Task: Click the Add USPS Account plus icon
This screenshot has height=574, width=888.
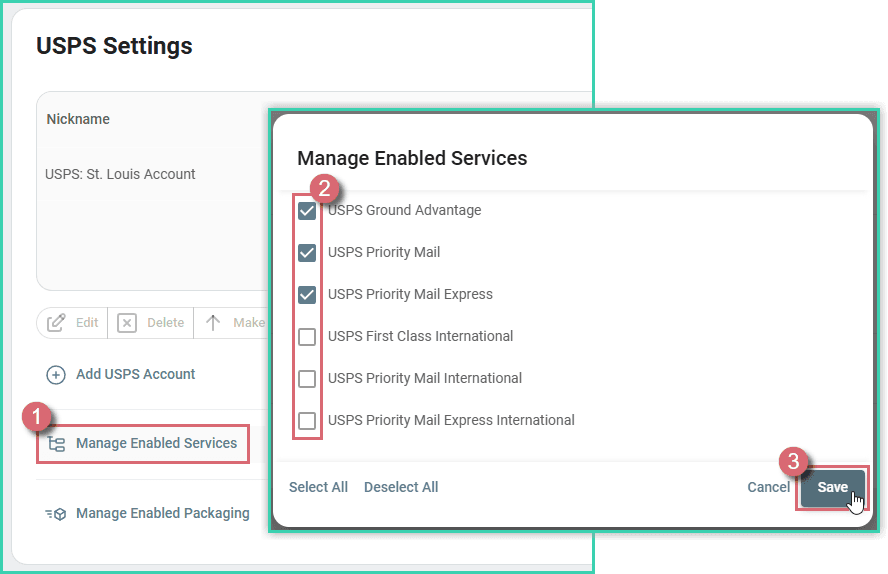Action: coord(56,375)
